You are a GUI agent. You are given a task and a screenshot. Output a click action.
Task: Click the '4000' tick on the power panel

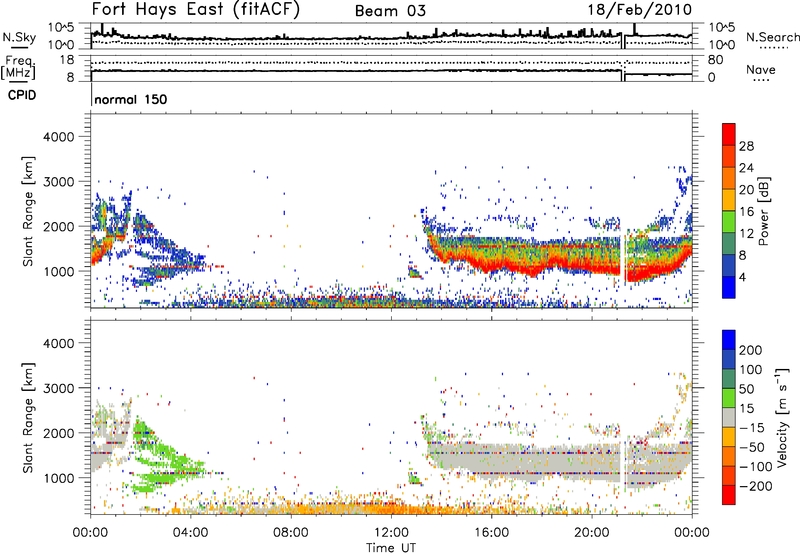coord(58,137)
